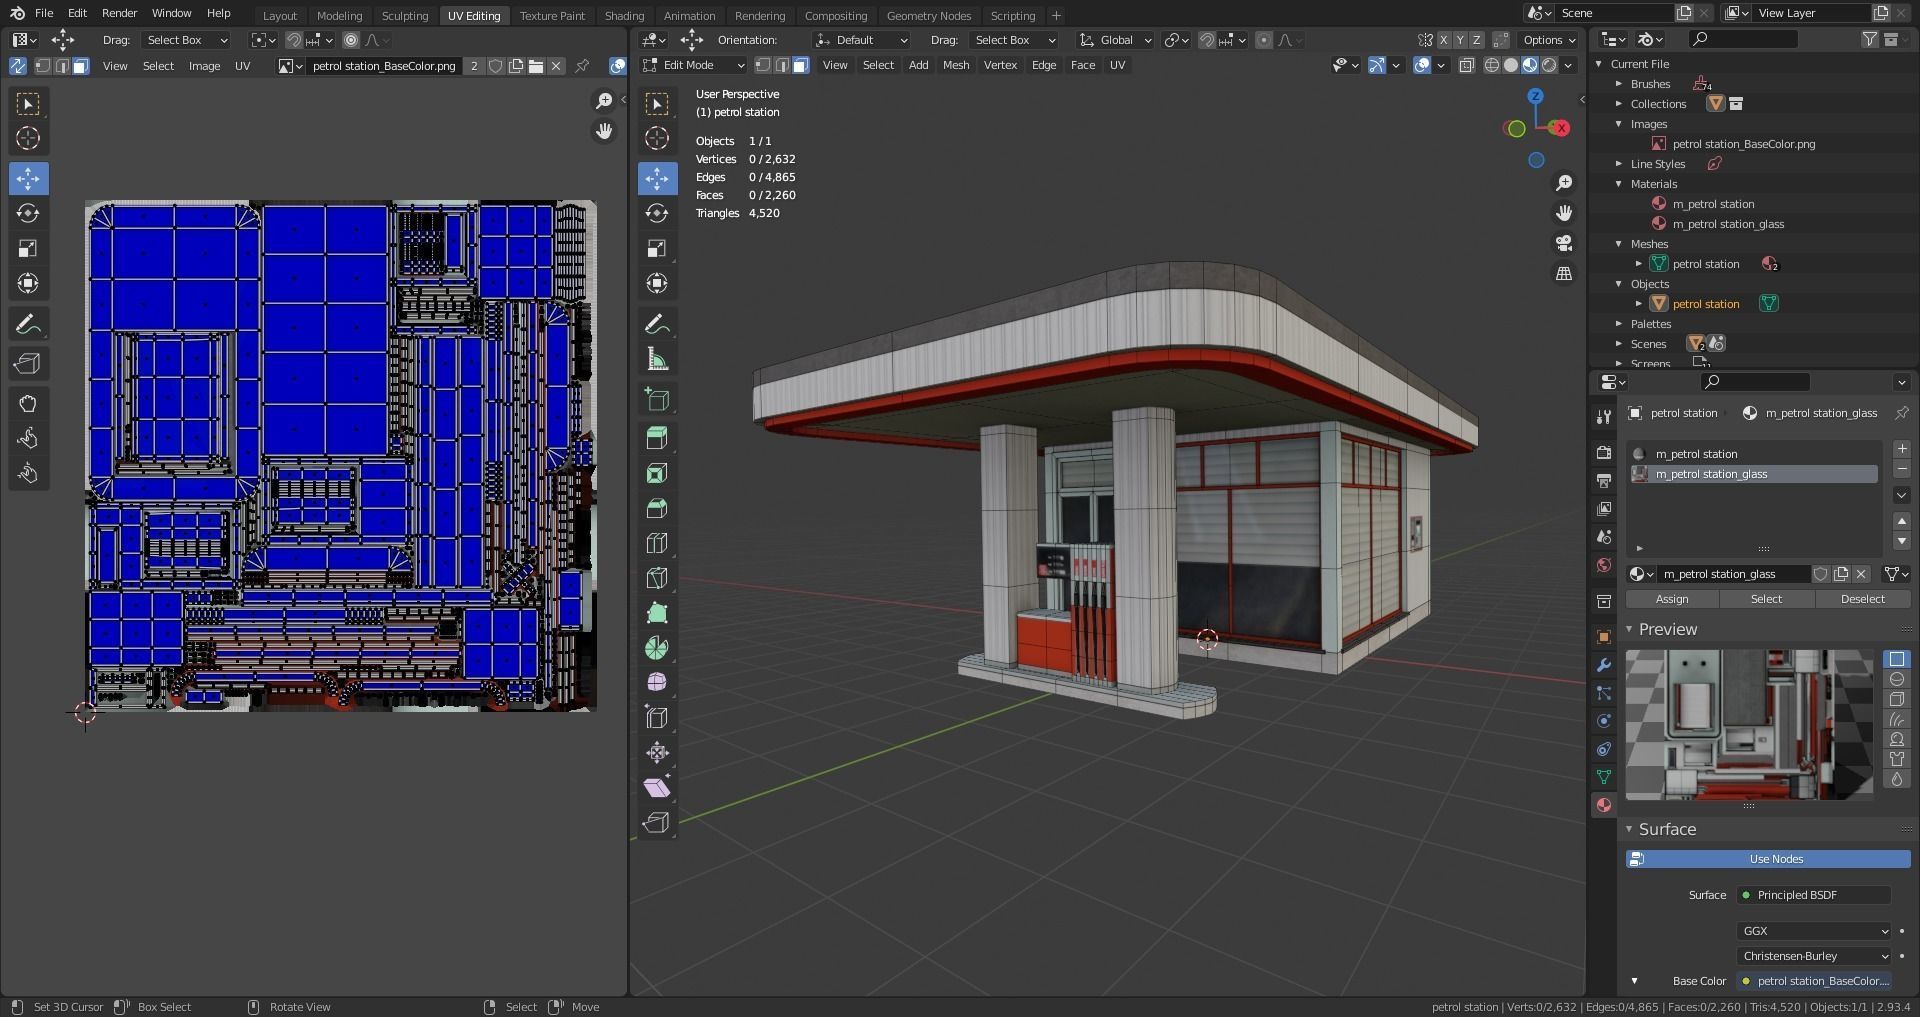Image resolution: width=1920 pixels, height=1017 pixels.
Task: Select the Edge Slide tool
Action: click(657, 718)
